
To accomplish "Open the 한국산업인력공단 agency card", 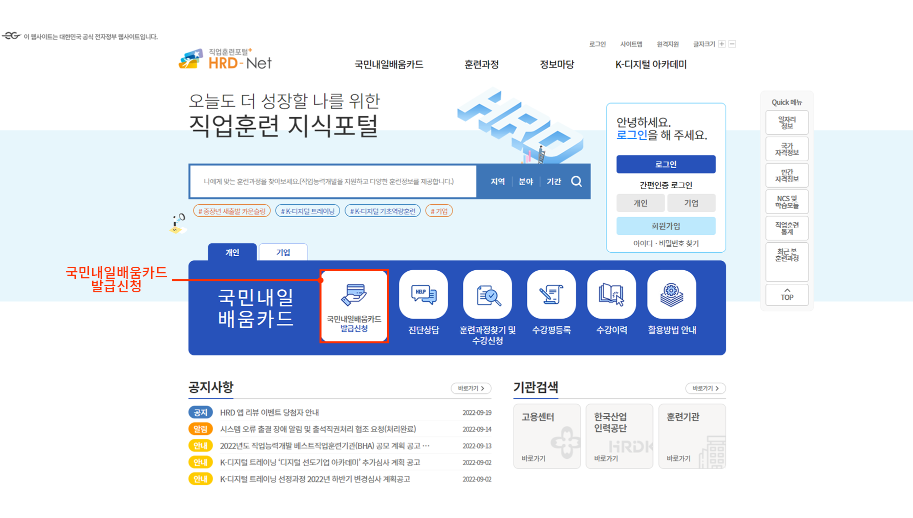I will [x=620, y=437].
